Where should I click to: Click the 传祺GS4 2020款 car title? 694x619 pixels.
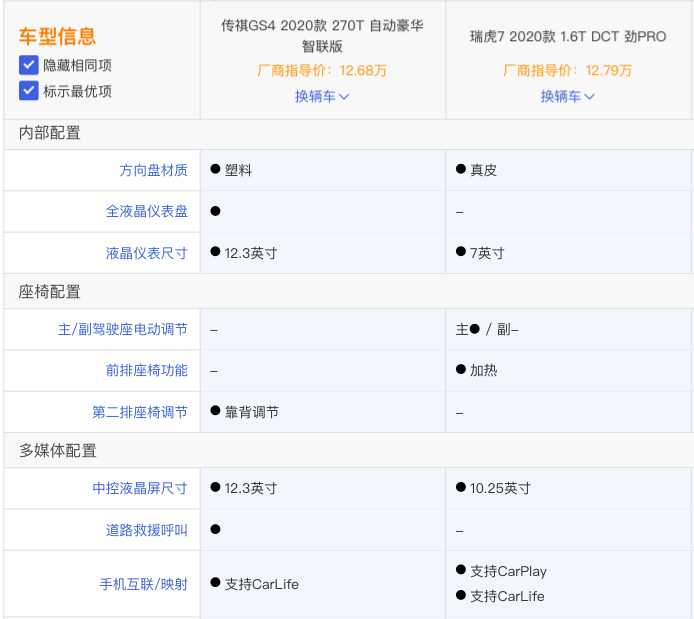(322, 35)
